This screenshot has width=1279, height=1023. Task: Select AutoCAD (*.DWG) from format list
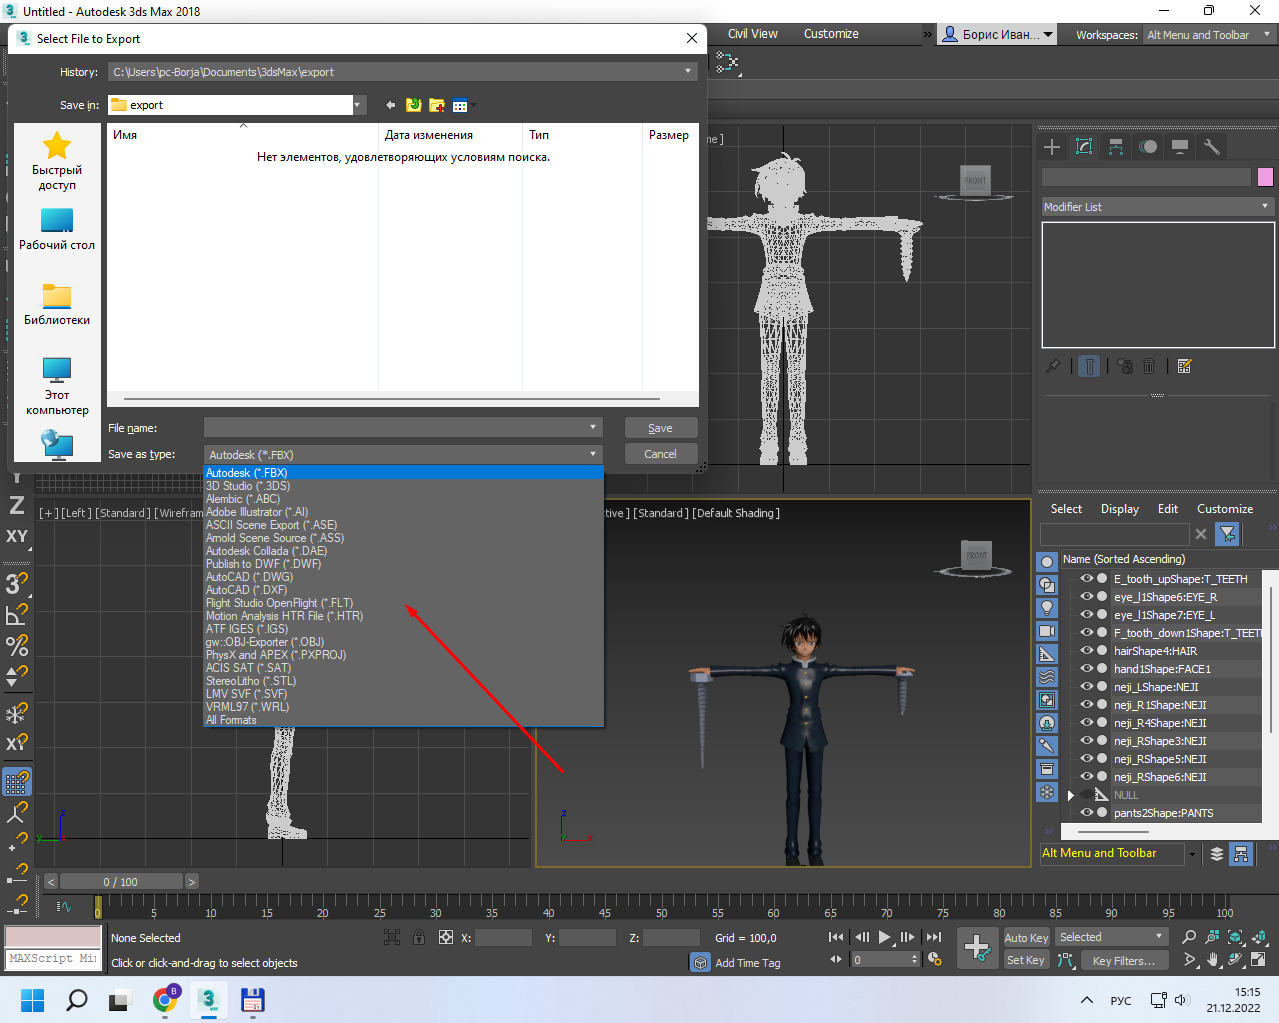tap(249, 577)
